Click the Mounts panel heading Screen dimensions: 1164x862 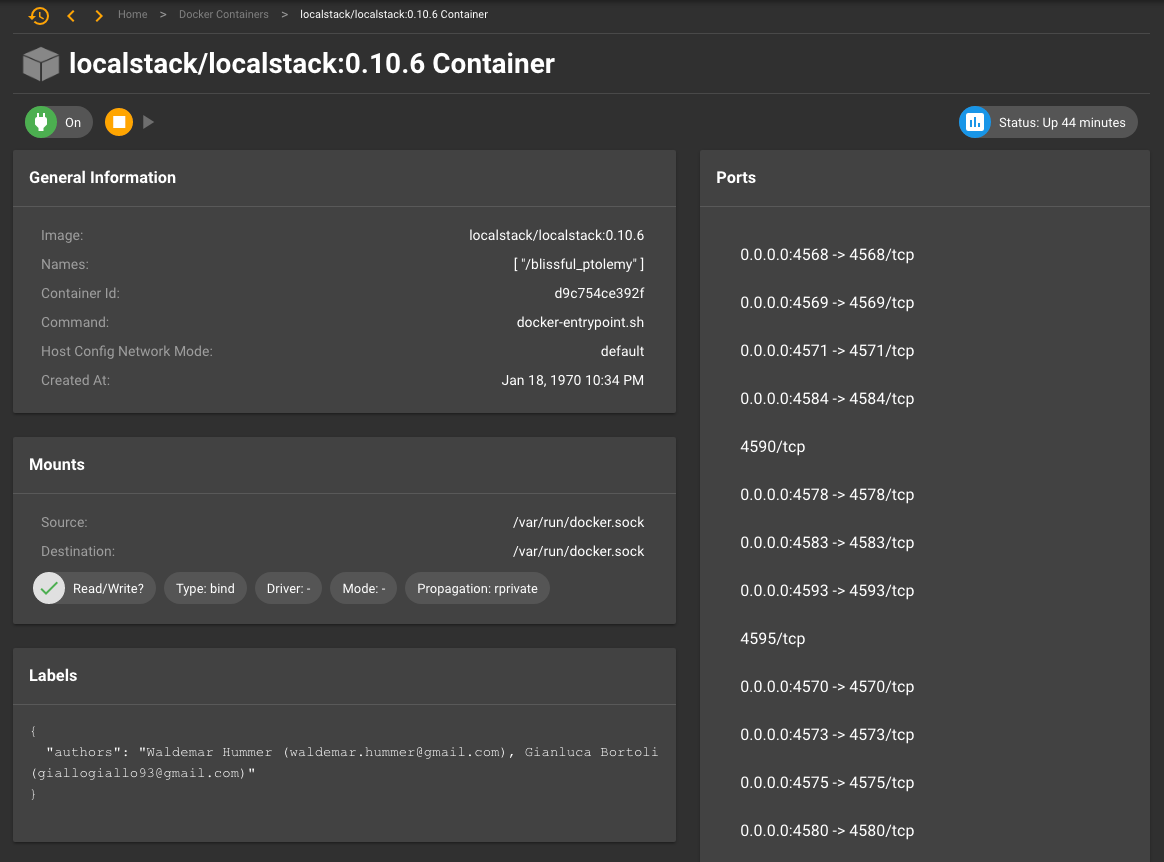coord(56,465)
